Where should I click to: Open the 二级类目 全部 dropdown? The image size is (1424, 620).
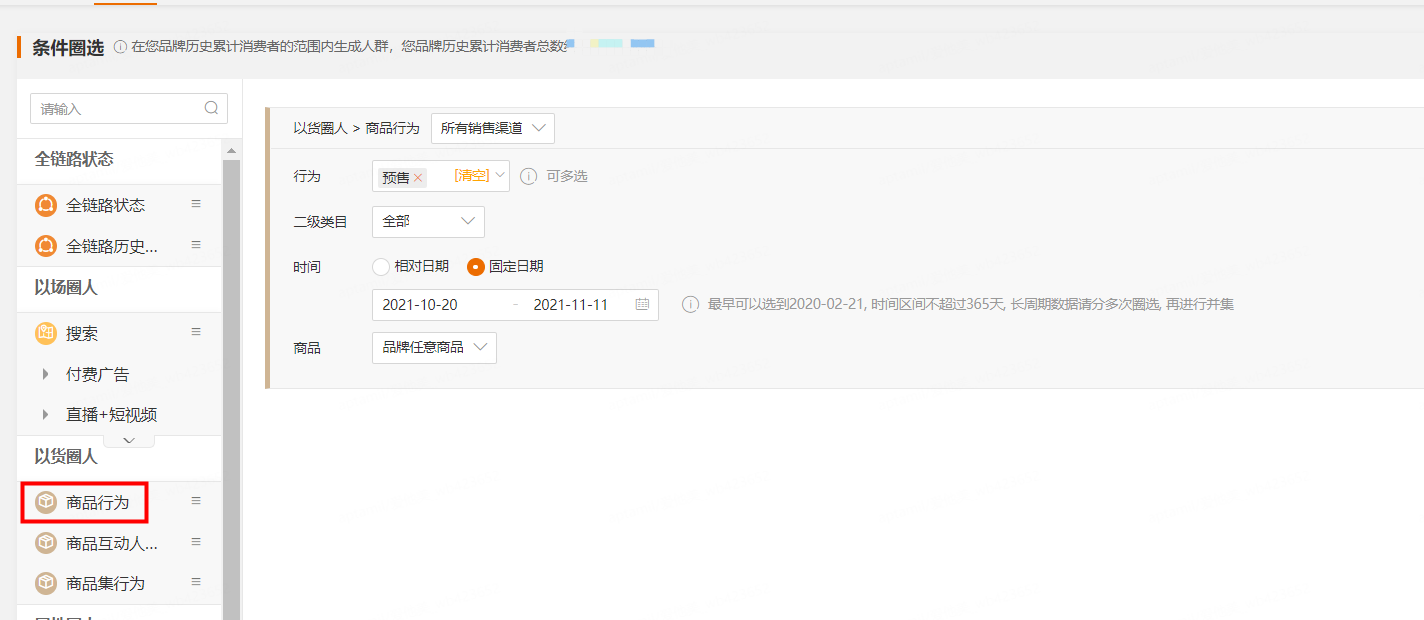(x=428, y=221)
